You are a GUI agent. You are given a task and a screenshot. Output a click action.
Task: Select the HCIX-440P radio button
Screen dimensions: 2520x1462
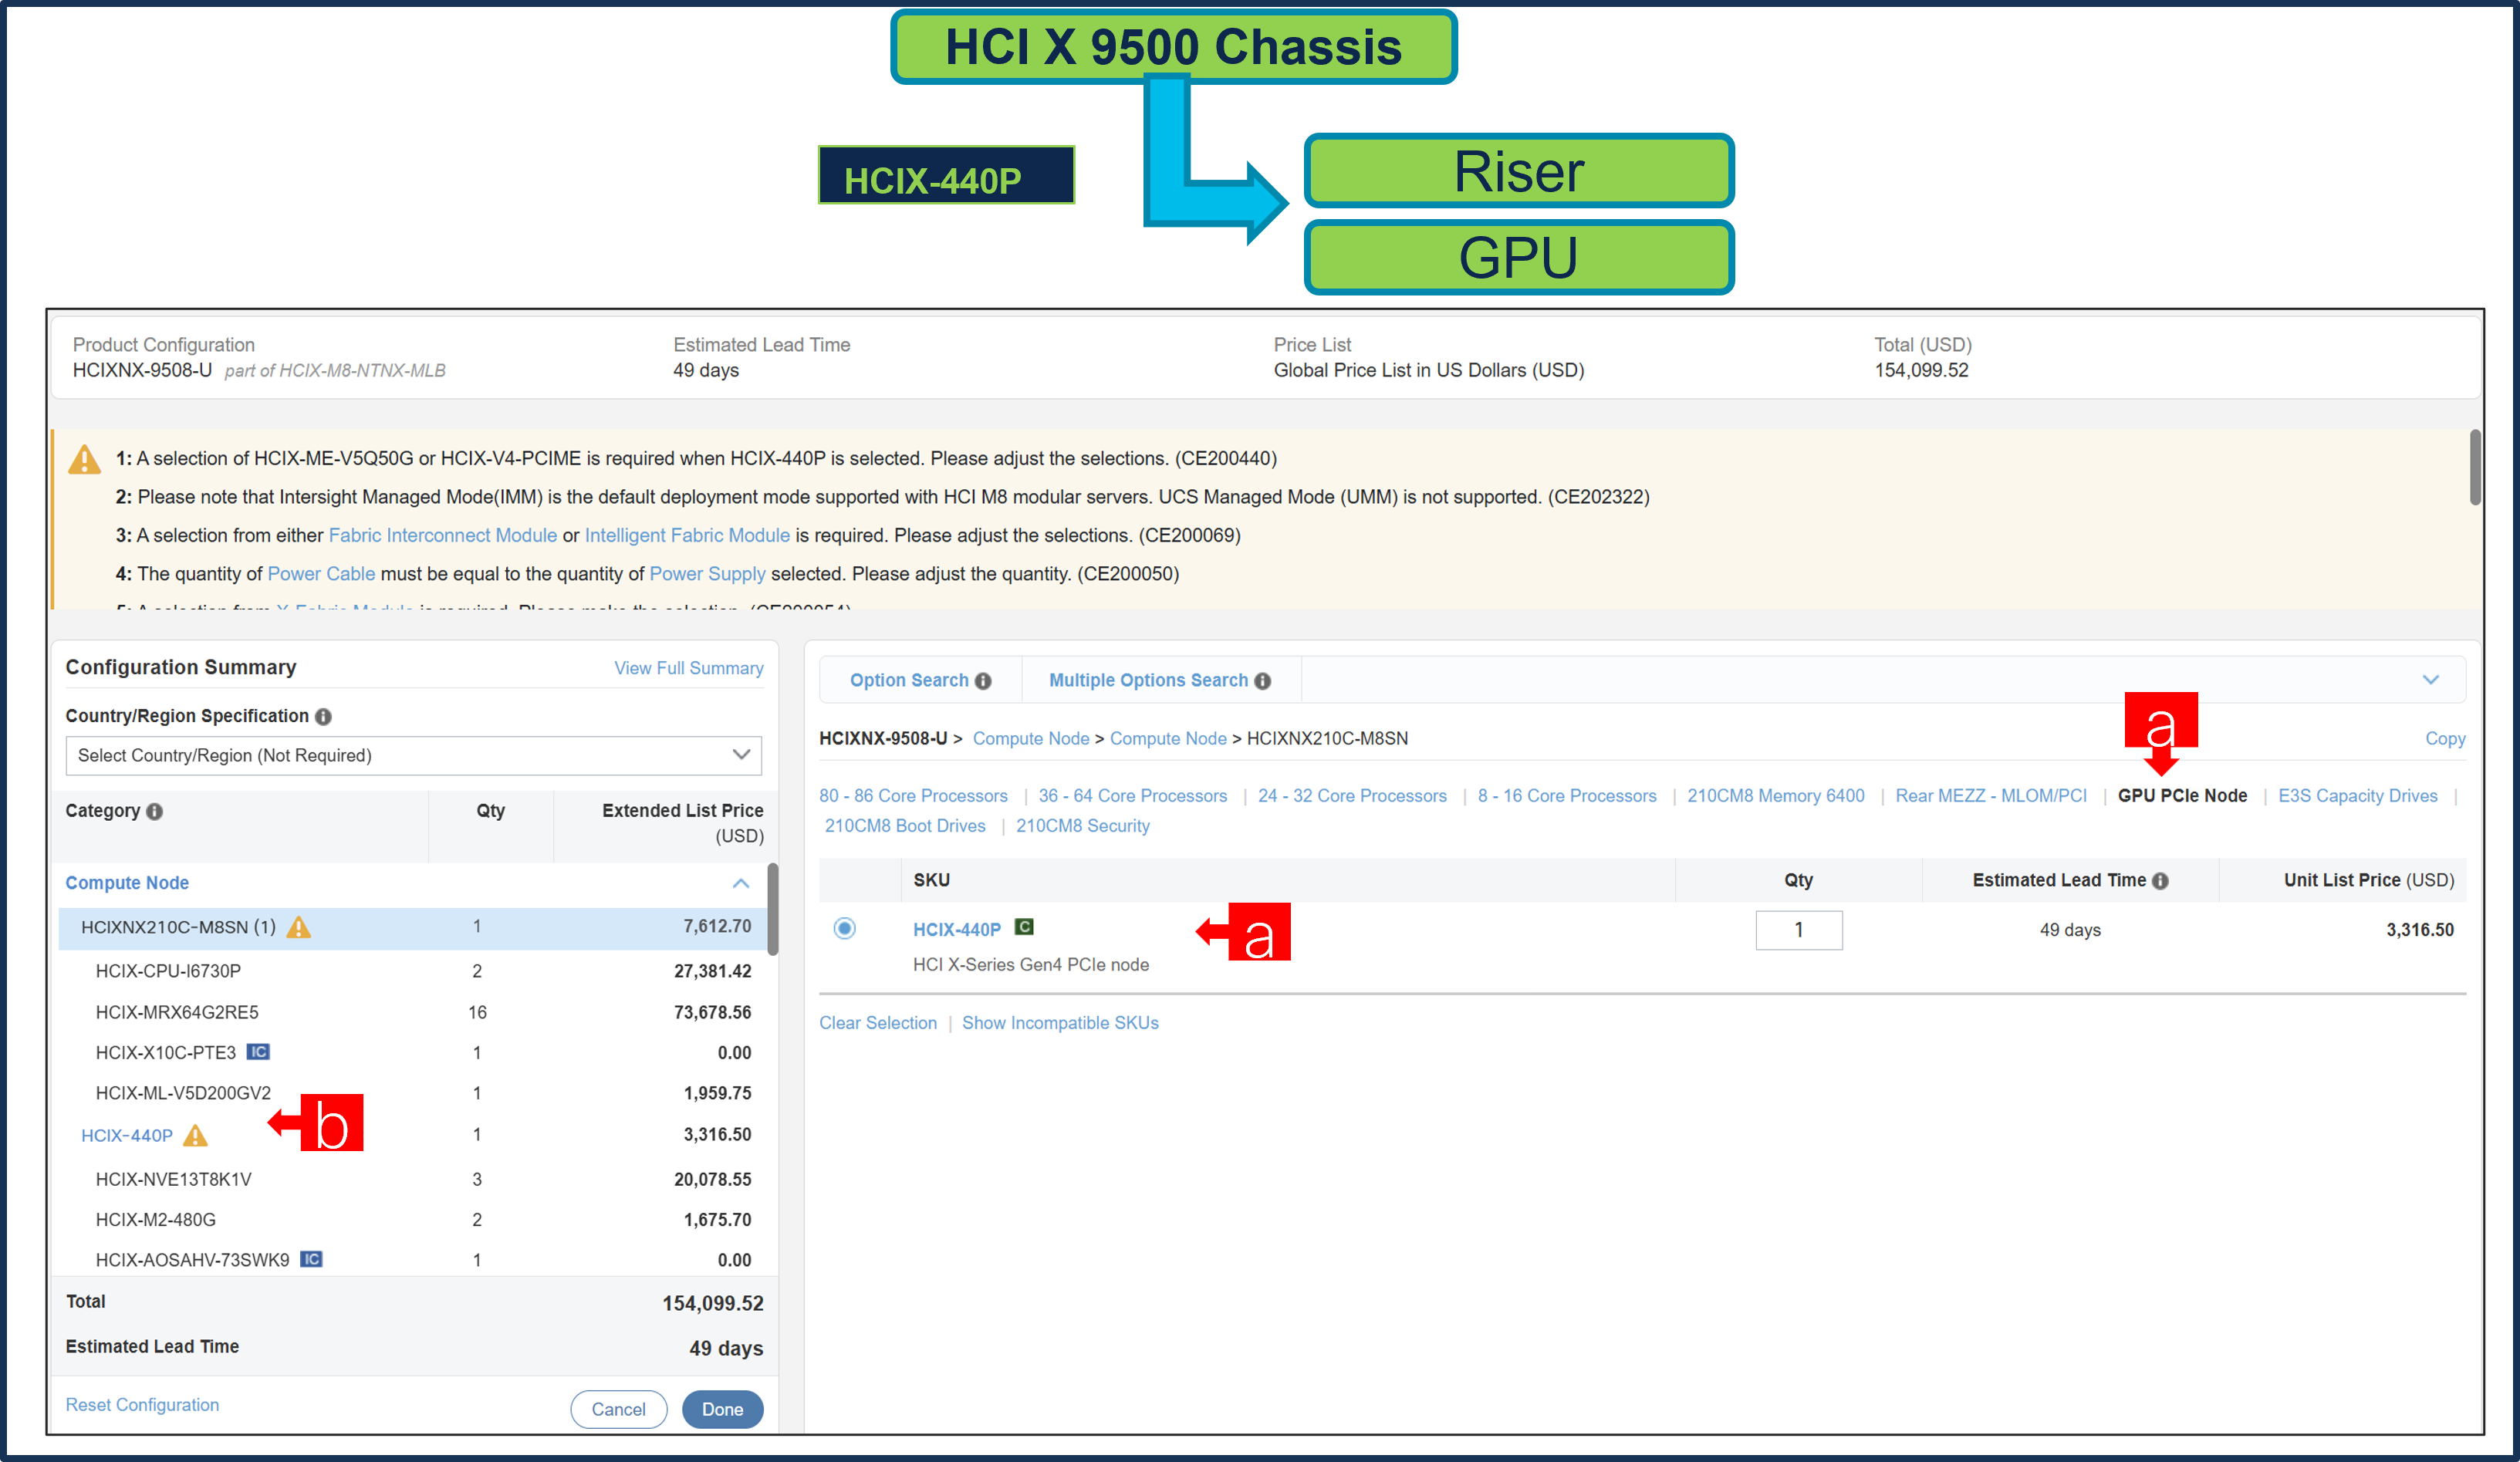click(x=844, y=928)
